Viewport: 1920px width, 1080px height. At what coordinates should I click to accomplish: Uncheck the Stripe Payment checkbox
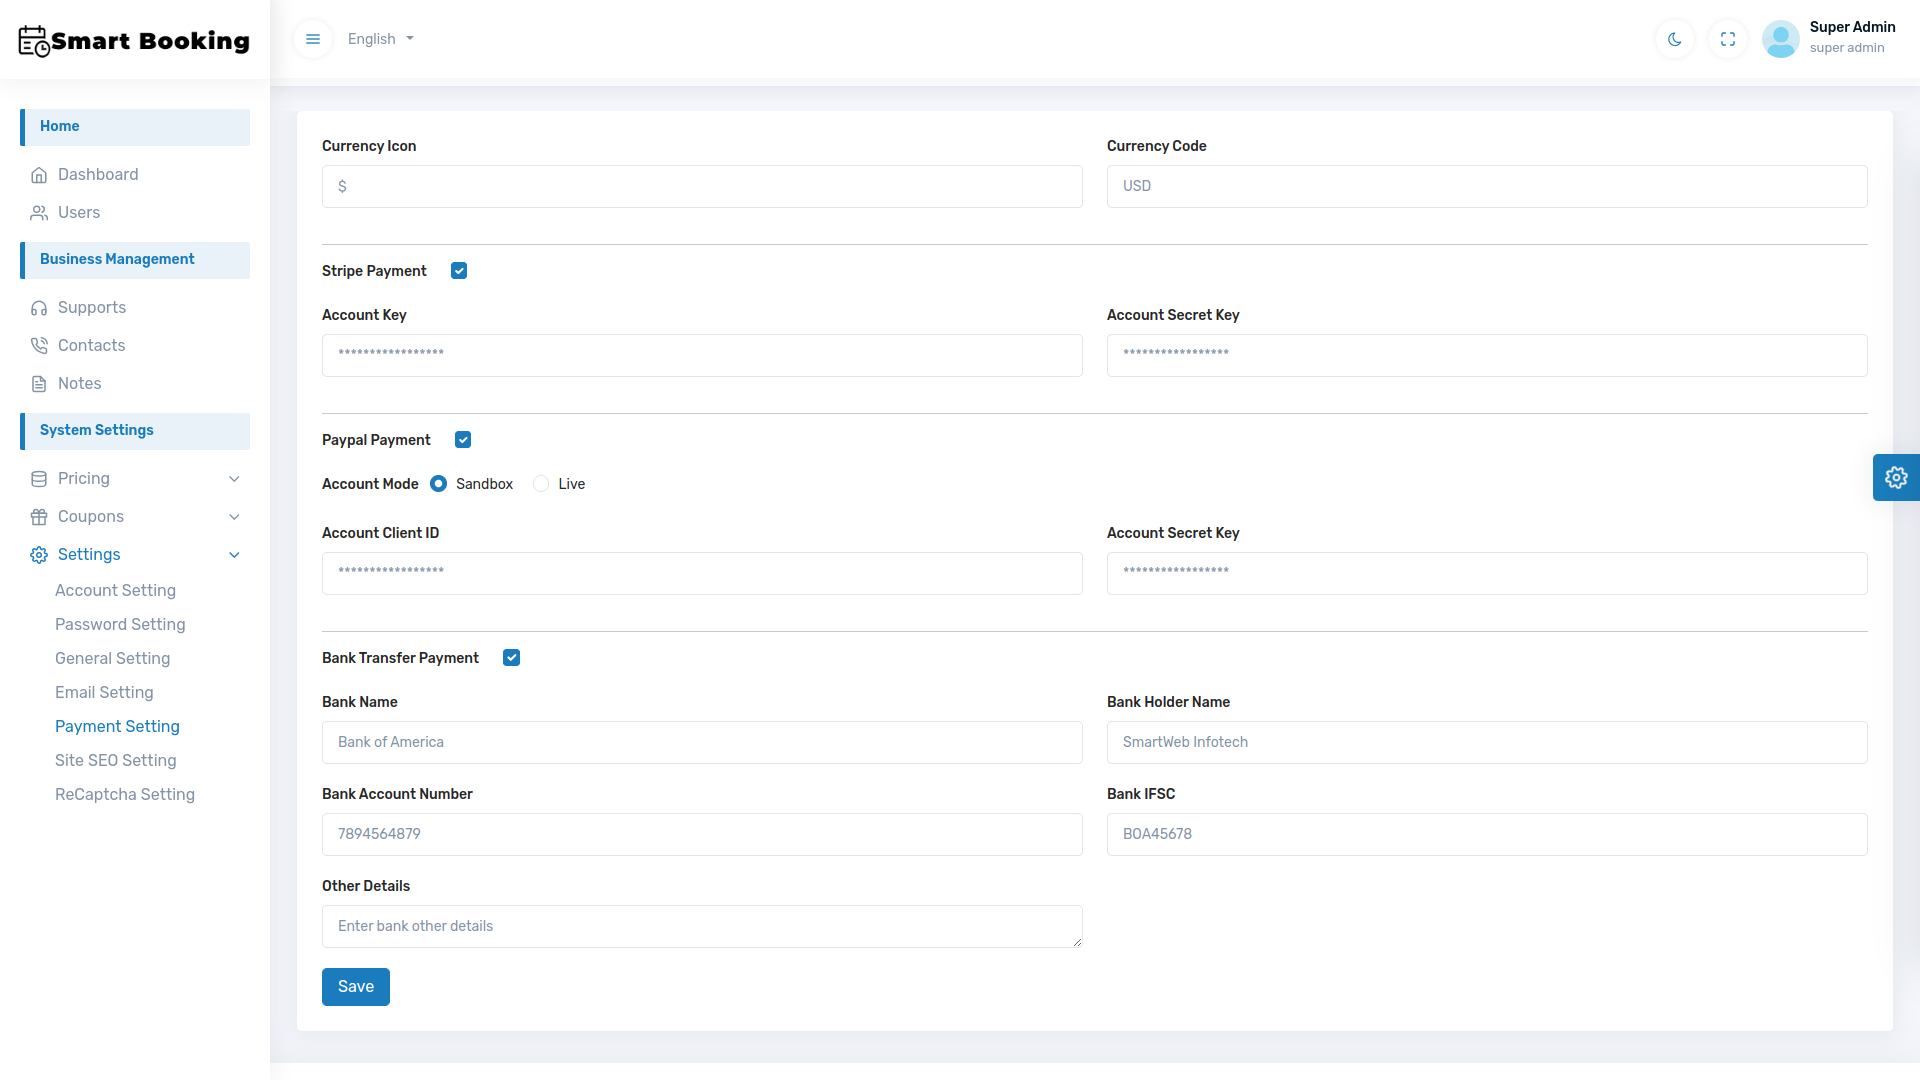pyautogui.click(x=459, y=270)
